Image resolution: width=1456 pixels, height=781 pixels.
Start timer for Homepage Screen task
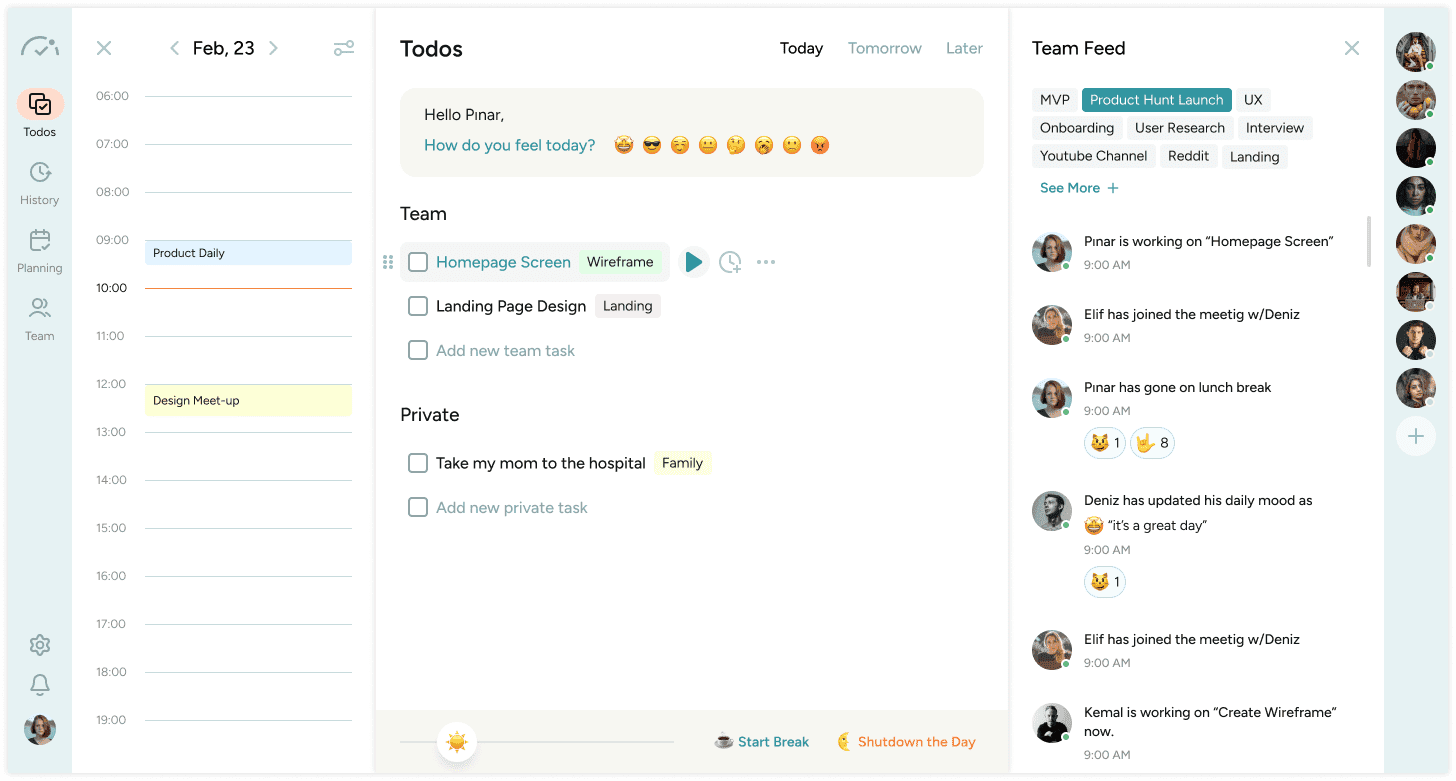pos(693,262)
